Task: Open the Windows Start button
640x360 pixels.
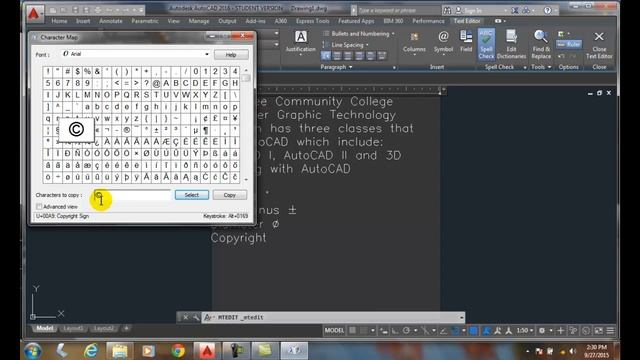Action: 33,351
